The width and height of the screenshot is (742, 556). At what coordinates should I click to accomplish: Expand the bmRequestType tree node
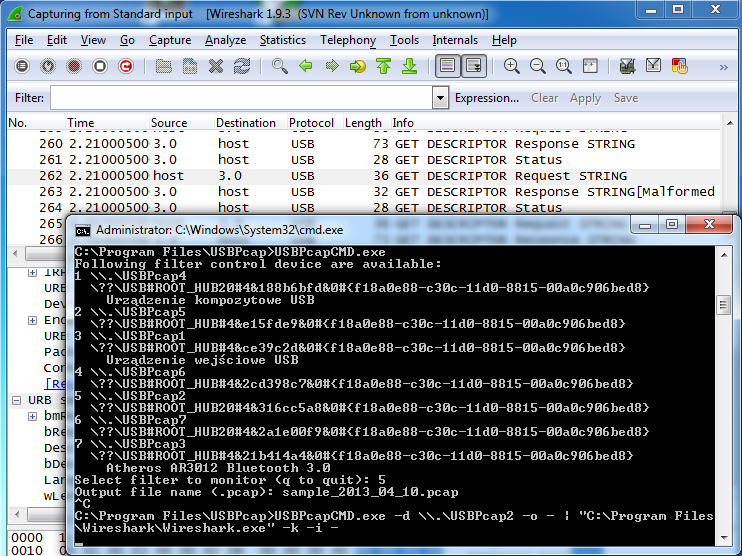33,416
